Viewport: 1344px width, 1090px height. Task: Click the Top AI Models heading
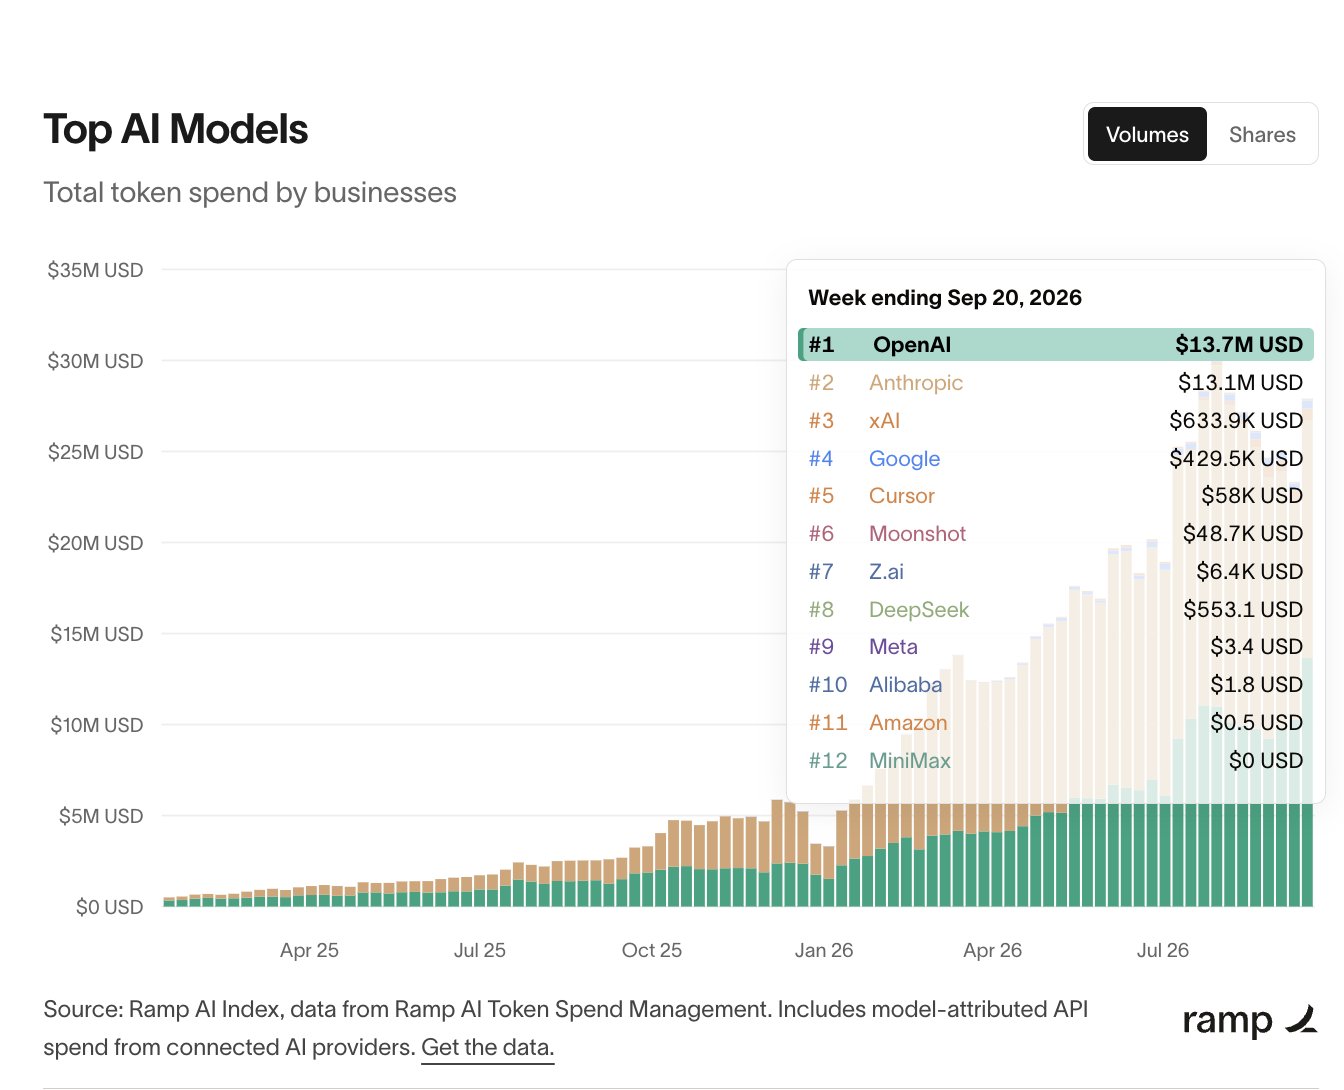point(176,129)
